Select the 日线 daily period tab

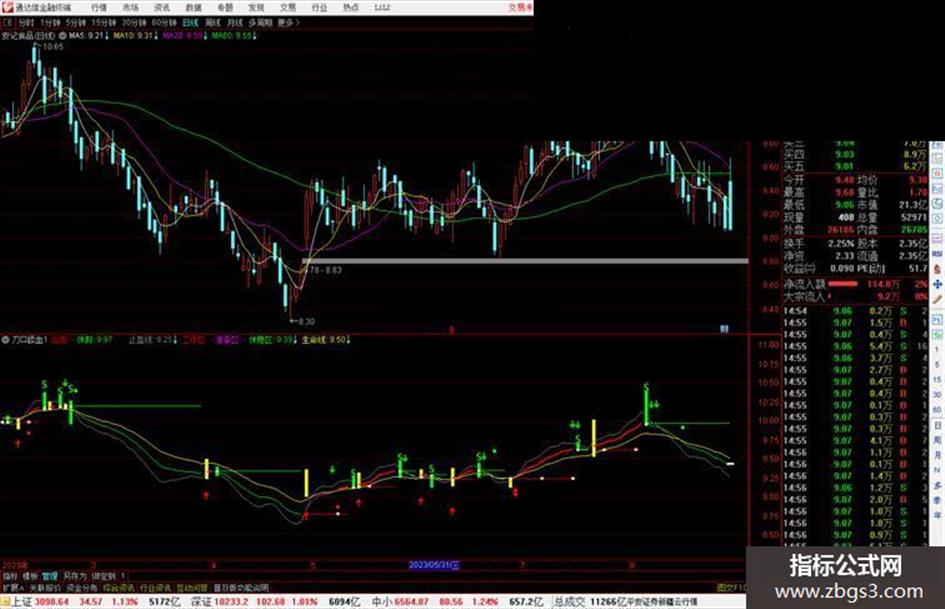tap(190, 22)
